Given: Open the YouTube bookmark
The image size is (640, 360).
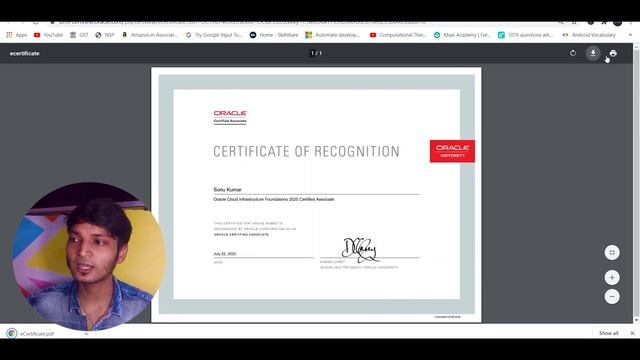Looking at the screenshot, I should [x=48, y=35].
